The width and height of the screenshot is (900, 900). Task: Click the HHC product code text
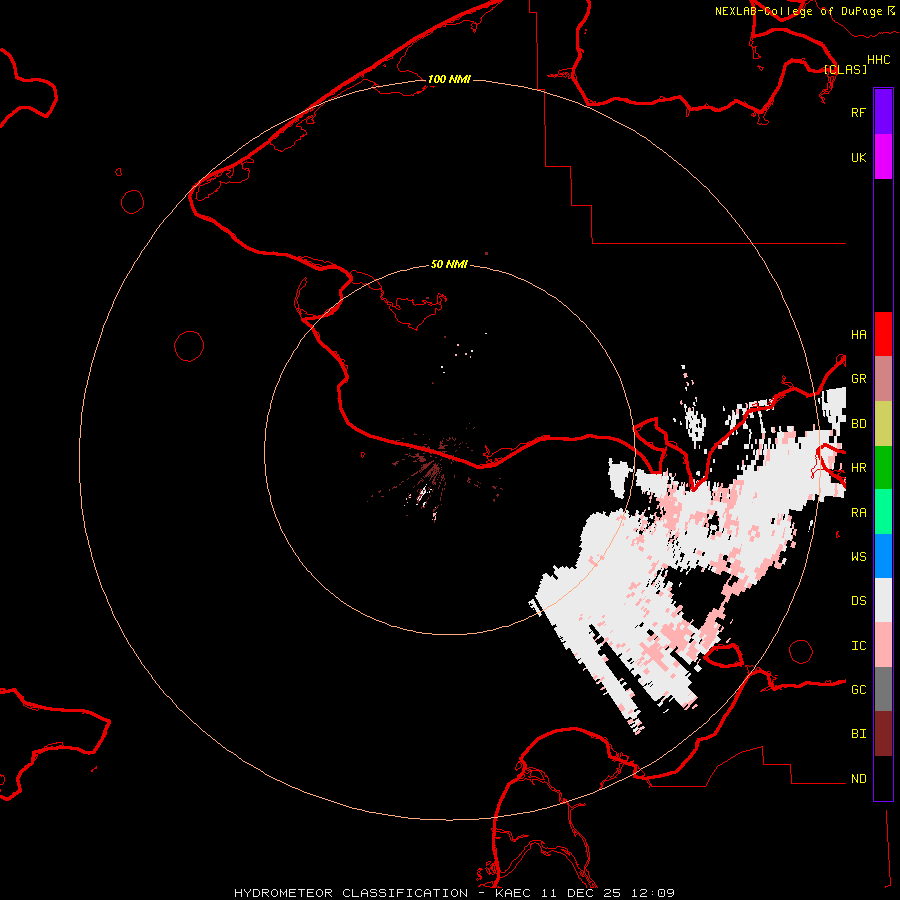click(878, 60)
